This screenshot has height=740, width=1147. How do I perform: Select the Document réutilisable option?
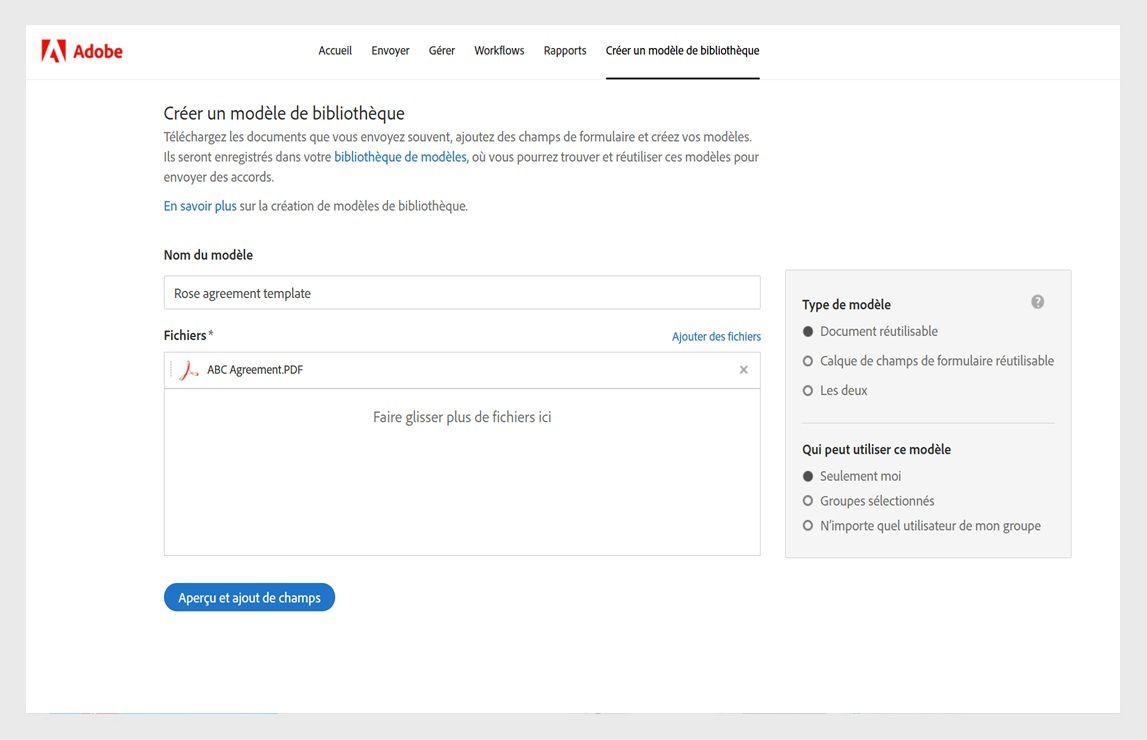pos(807,331)
